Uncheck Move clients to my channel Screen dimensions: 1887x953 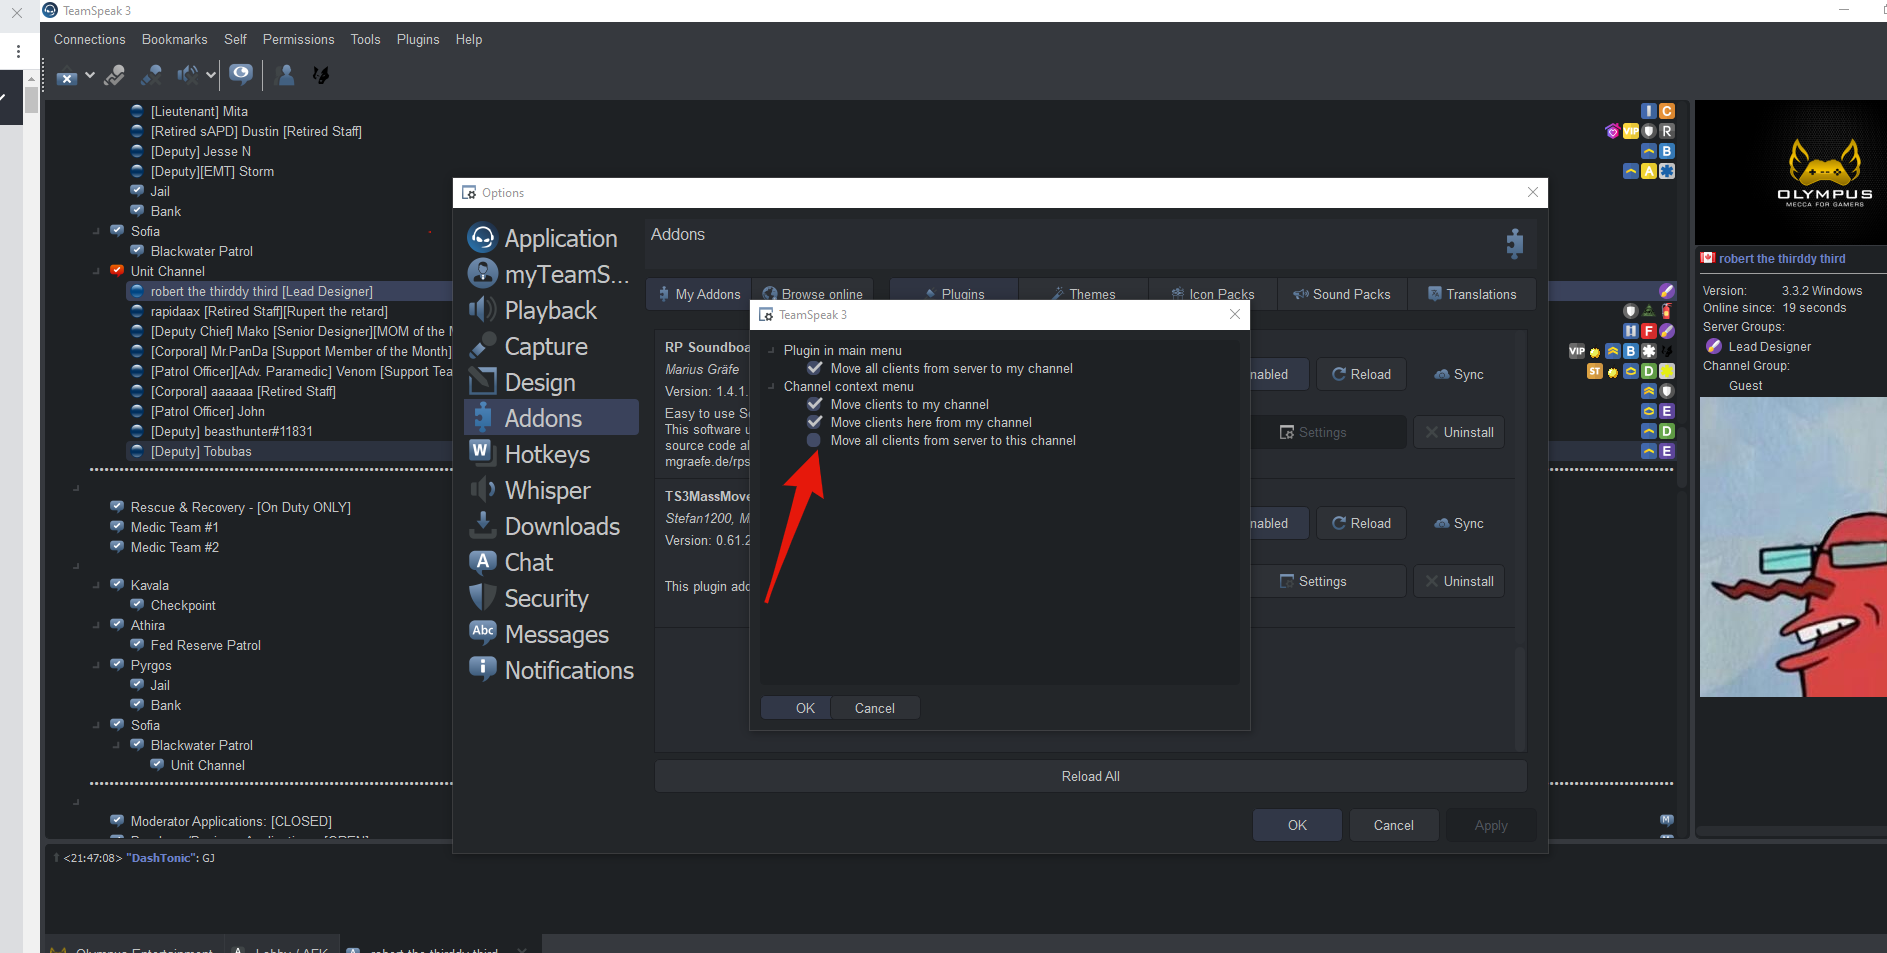click(815, 404)
